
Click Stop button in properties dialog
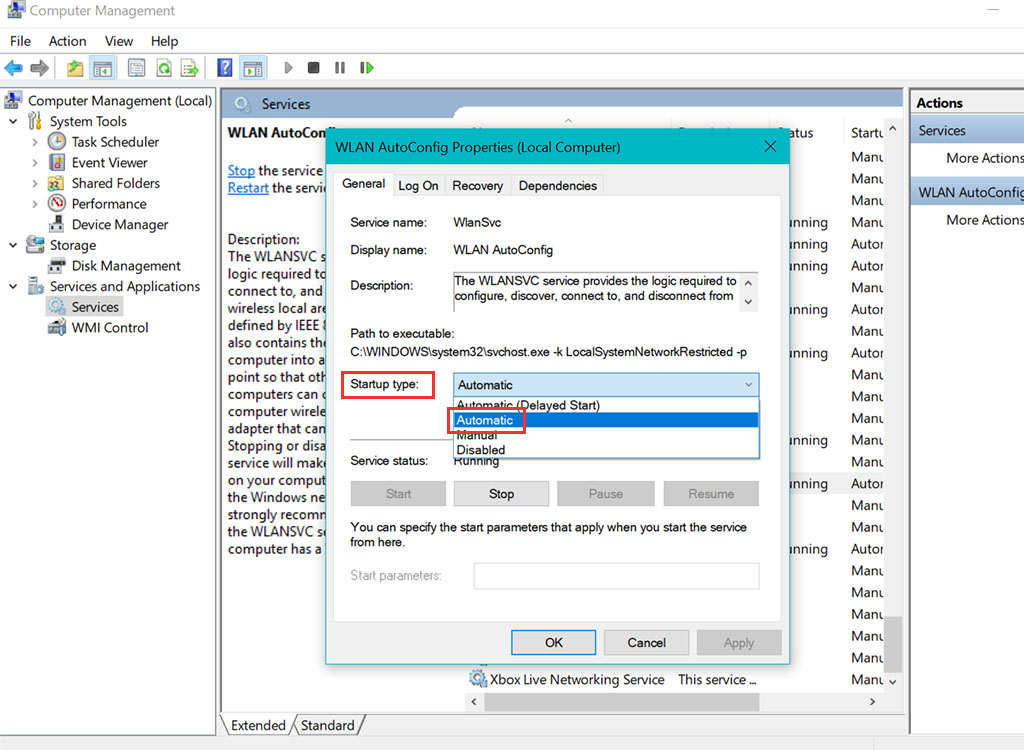click(x=501, y=494)
